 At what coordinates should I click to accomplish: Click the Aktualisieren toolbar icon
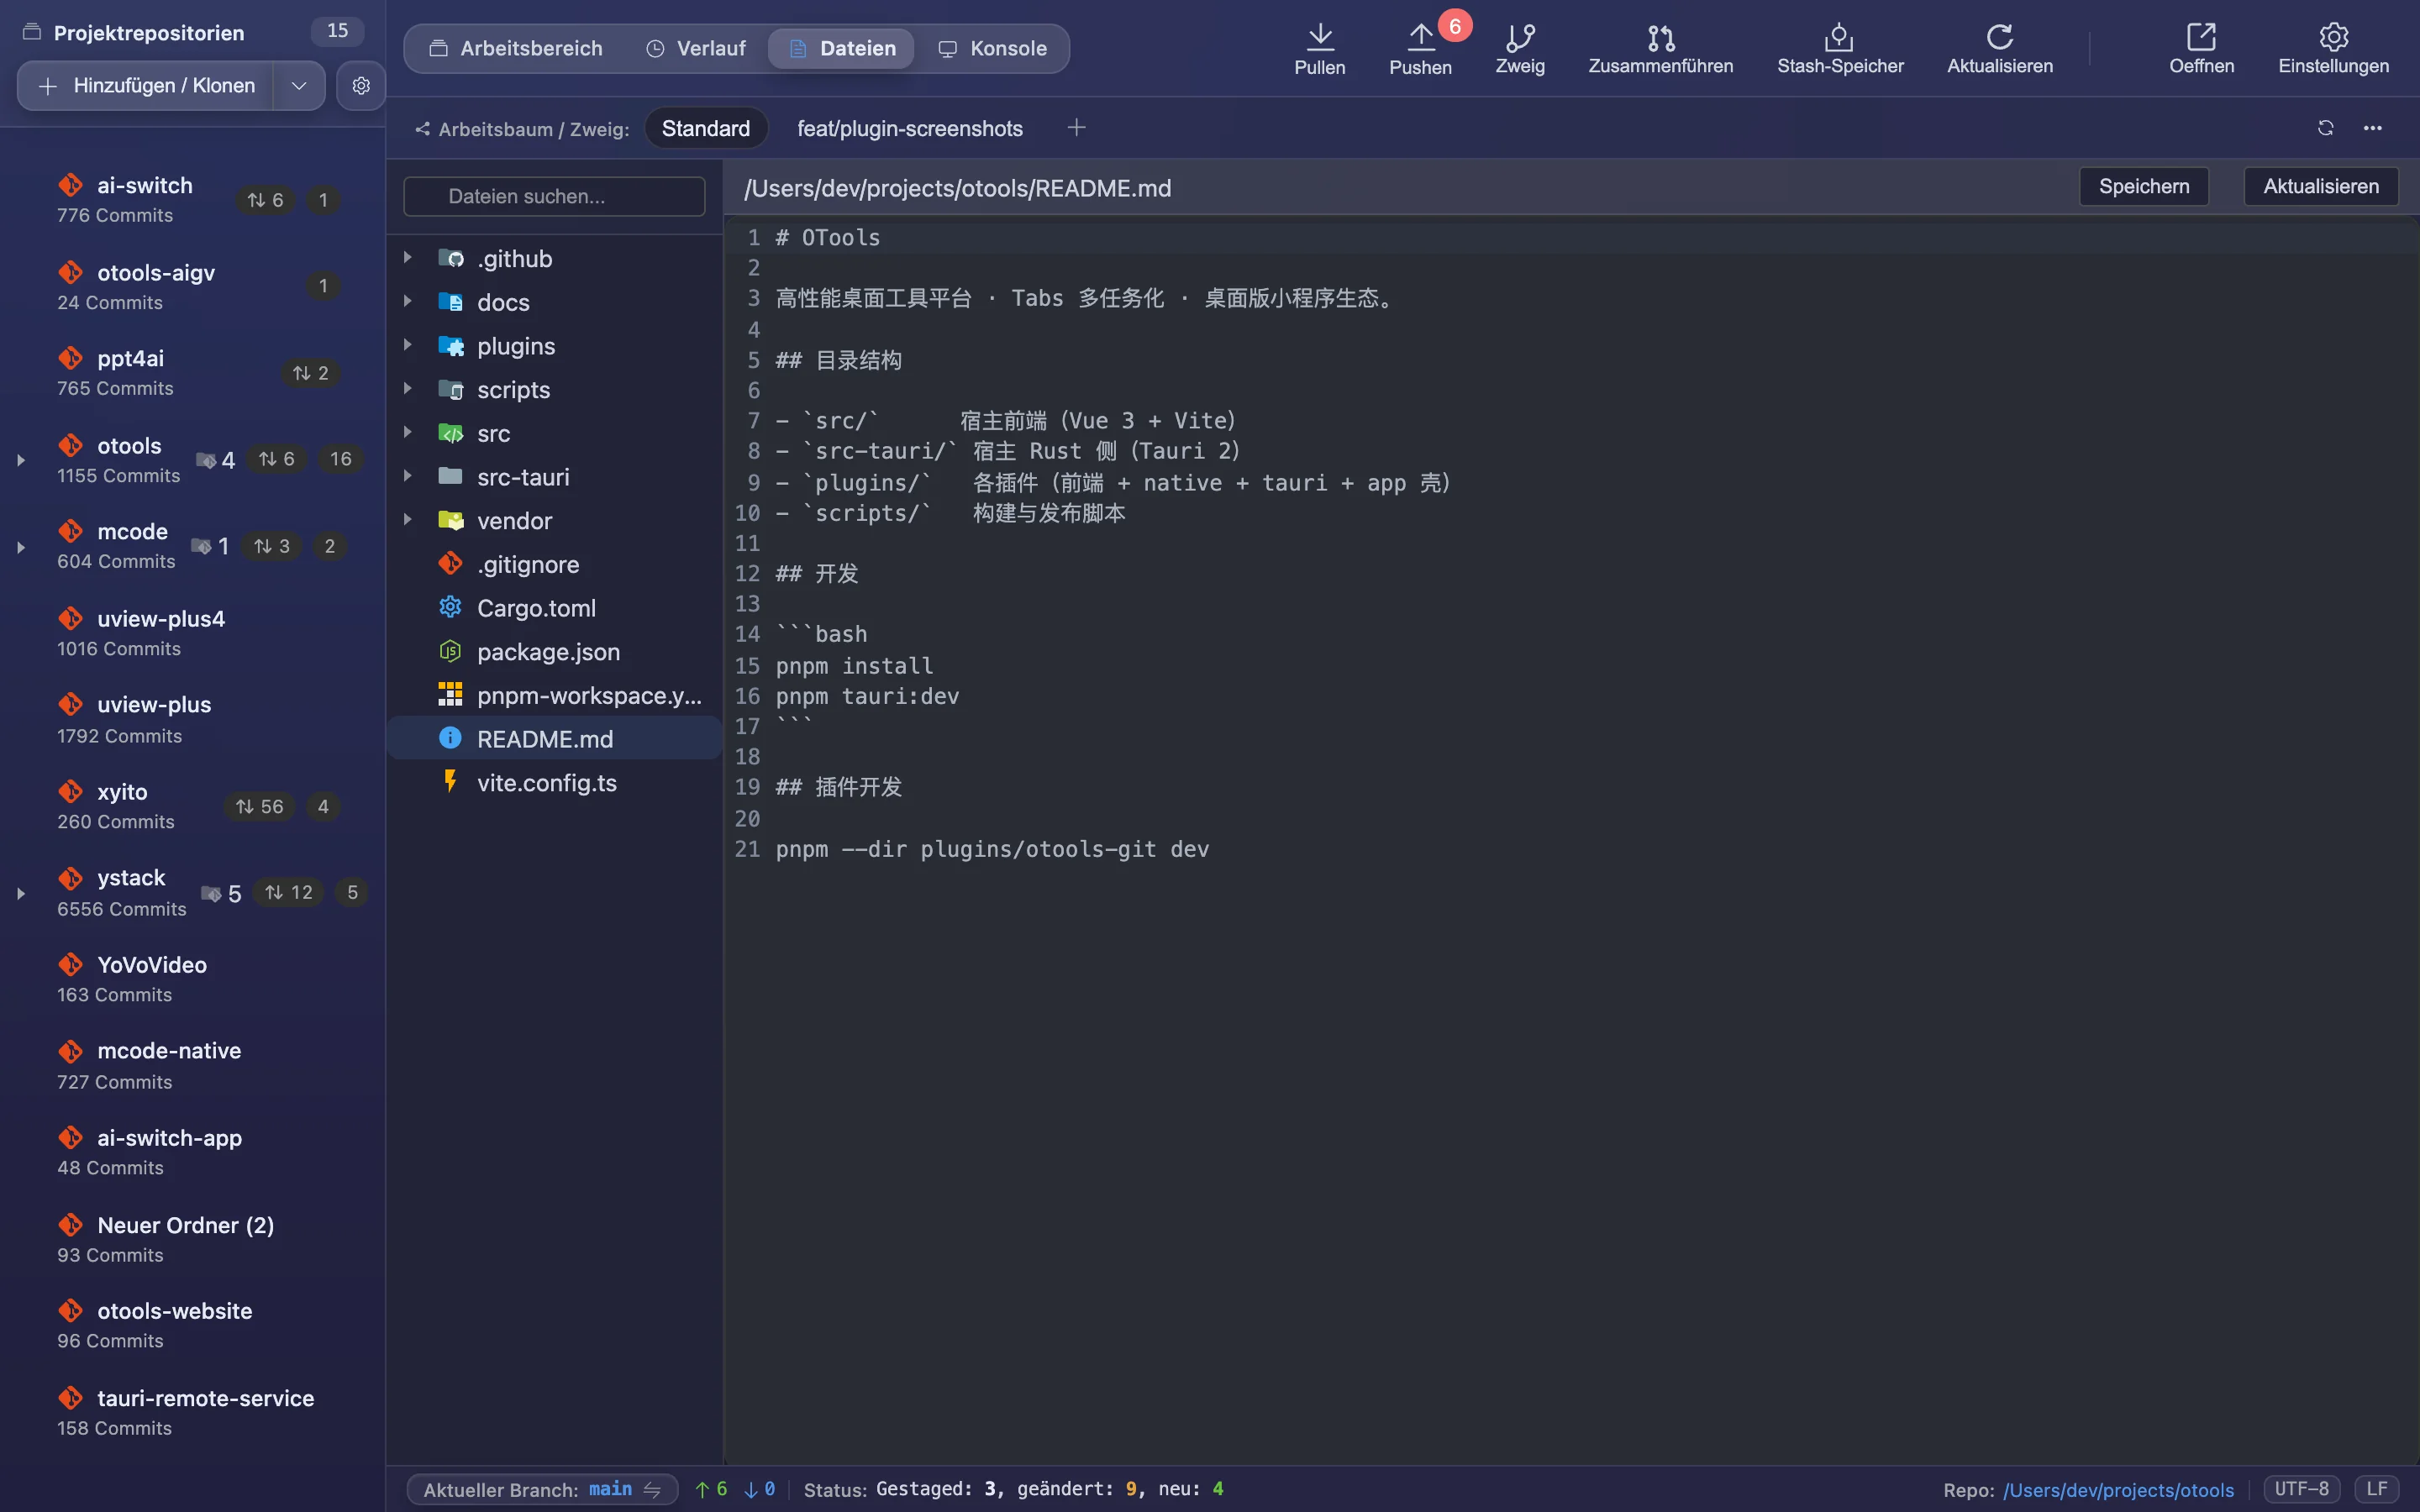click(x=2000, y=37)
